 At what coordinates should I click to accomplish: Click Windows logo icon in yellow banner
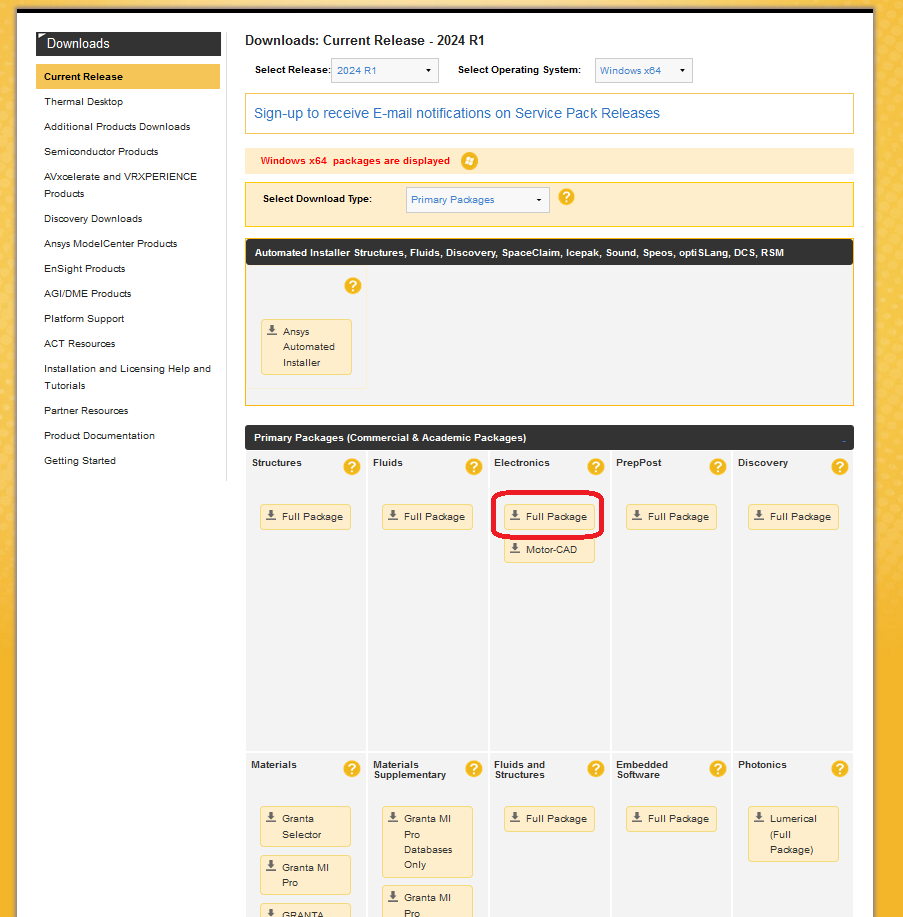(x=469, y=161)
